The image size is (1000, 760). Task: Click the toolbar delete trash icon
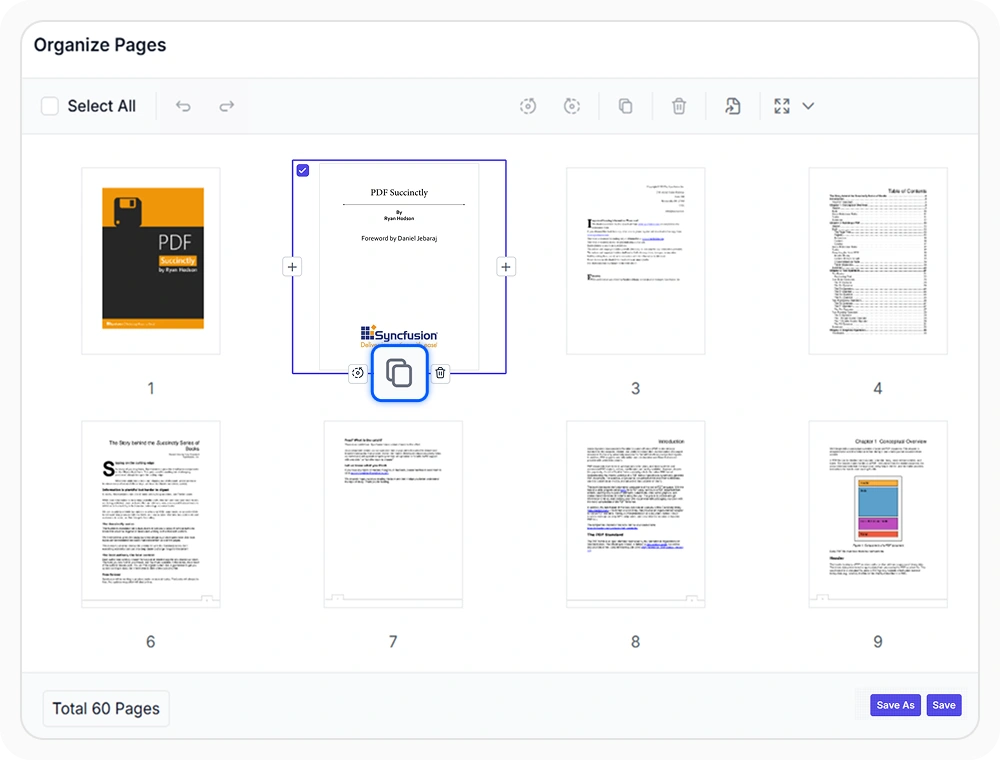pos(679,106)
